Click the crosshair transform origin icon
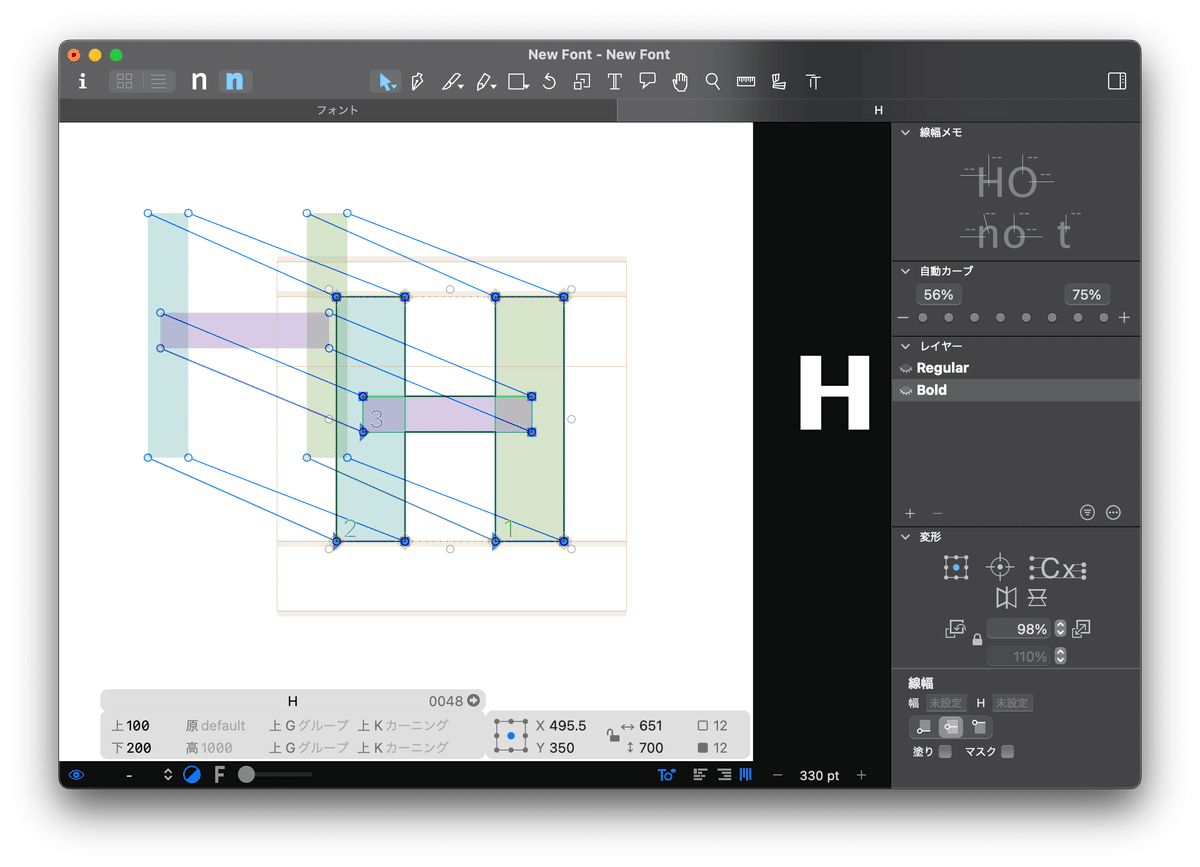Screen dimensions: 1200x867 coord(1000,568)
